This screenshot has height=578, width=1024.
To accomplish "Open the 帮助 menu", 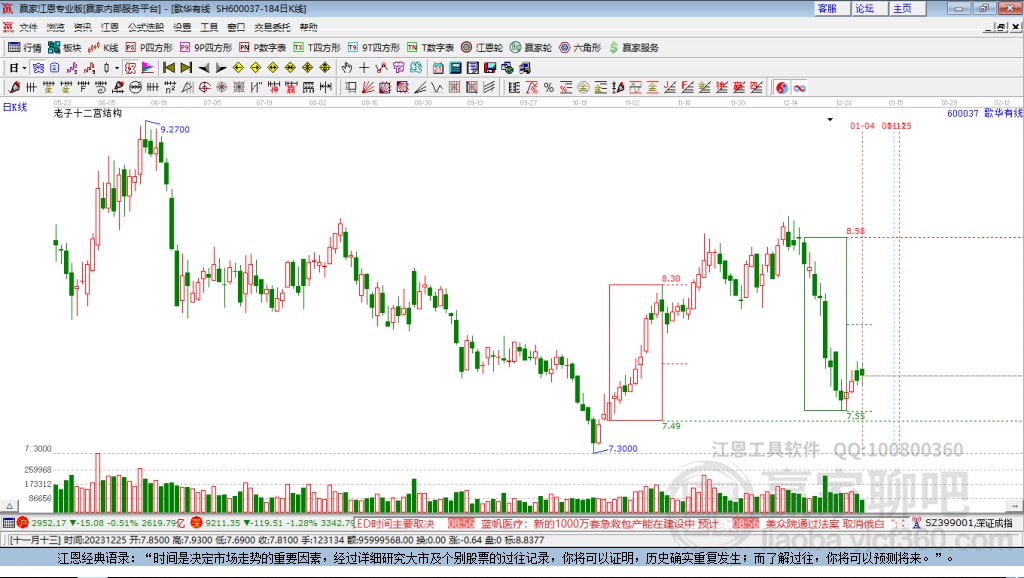I will [308, 27].
